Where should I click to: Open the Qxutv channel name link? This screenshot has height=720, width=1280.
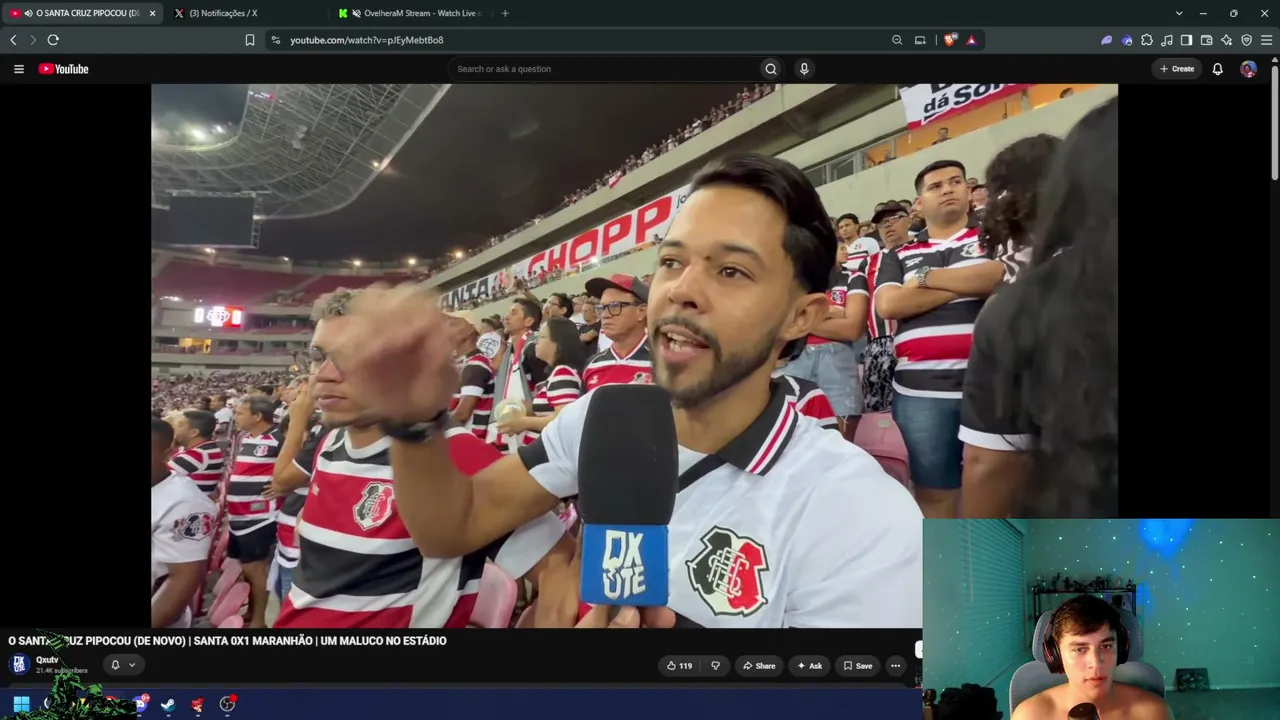[47, 660]
